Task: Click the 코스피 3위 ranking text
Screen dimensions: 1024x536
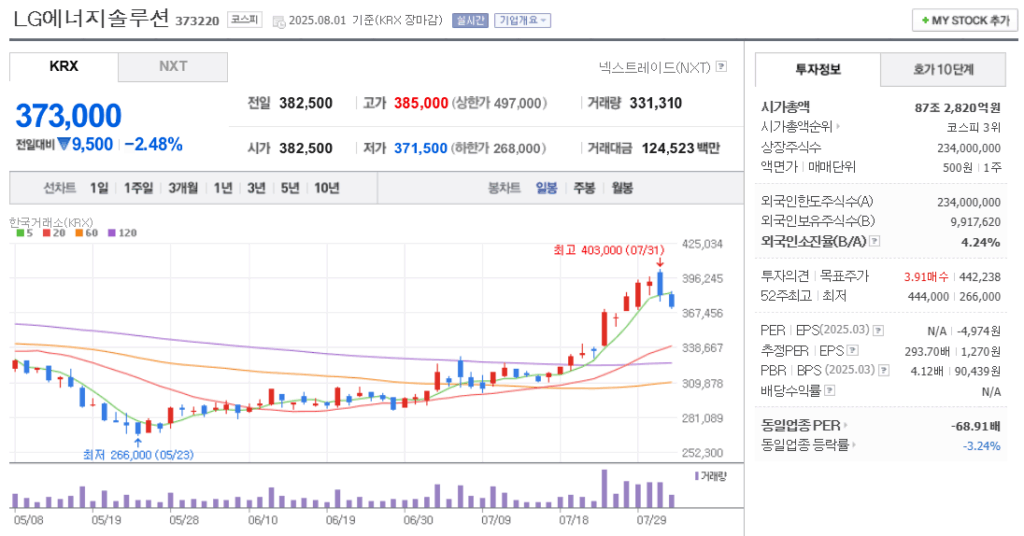Action: click(x=974, y=127)
